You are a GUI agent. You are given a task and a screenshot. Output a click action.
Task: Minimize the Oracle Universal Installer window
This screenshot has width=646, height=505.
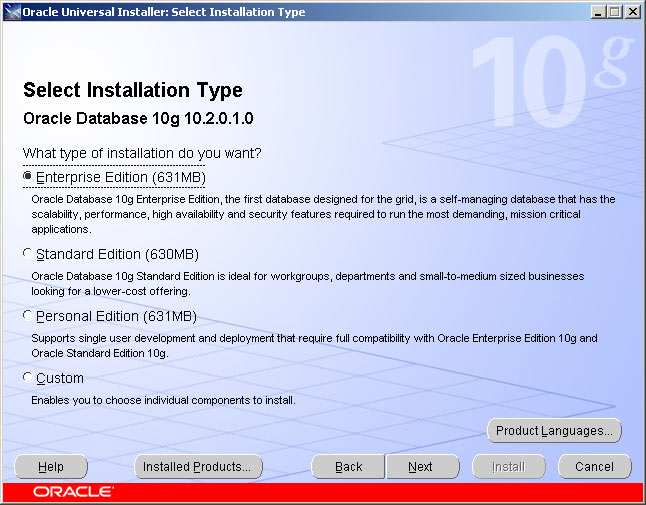point(598,12)
